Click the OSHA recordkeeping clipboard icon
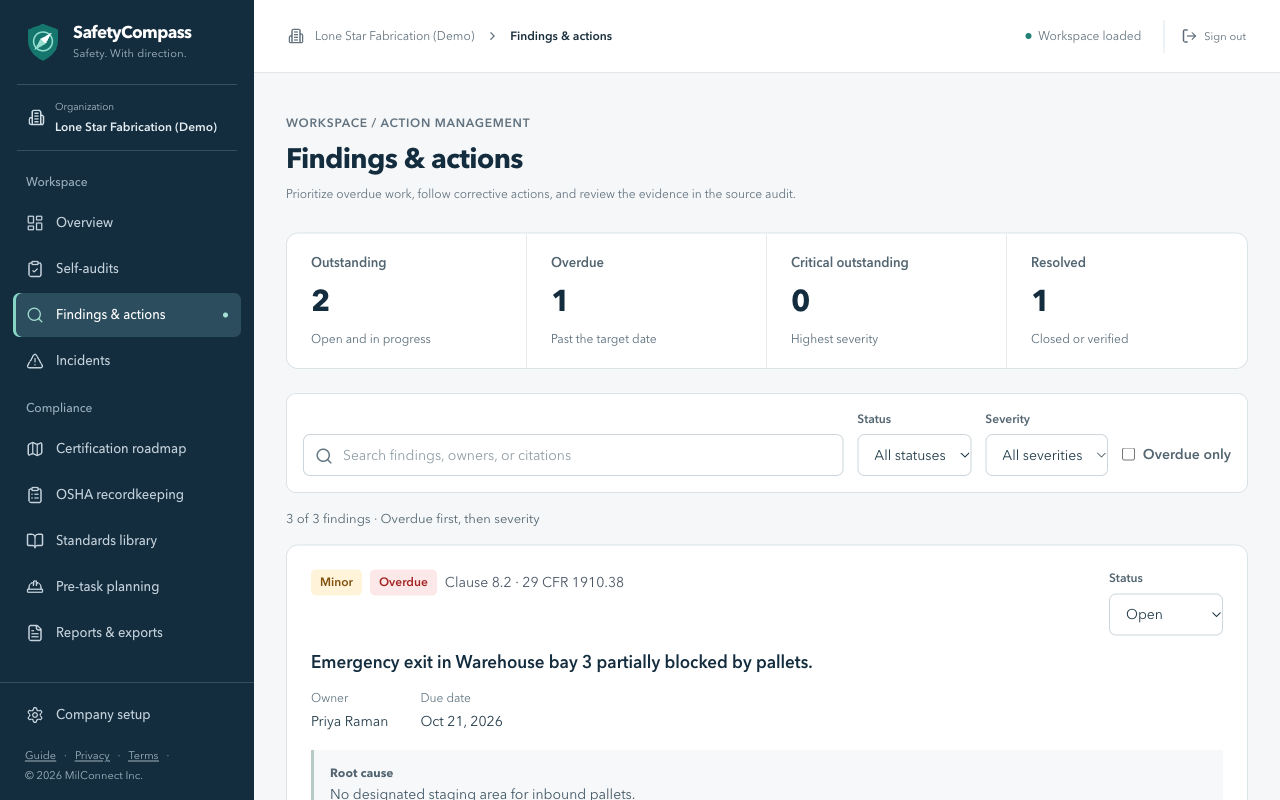 pos(35,495)
